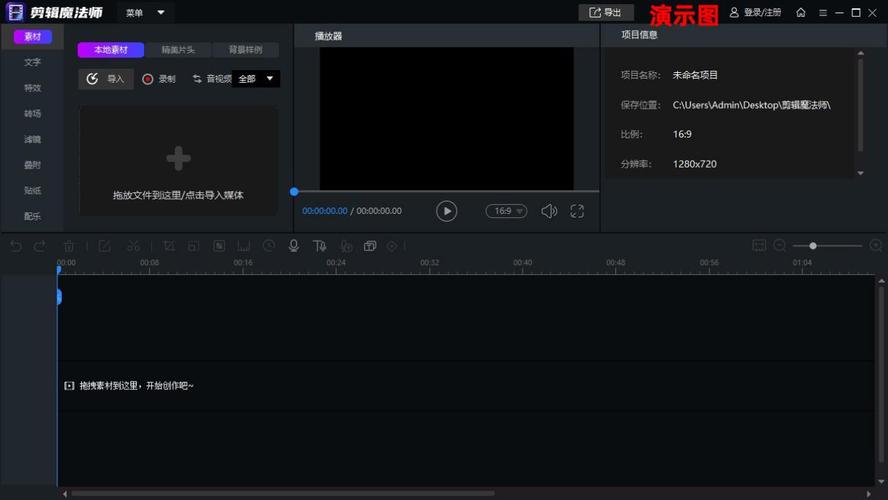Viewport: 888px width, 500px height.
Task: Click the 00:48 mark on the timeline ruler
Action: point(616,263)
